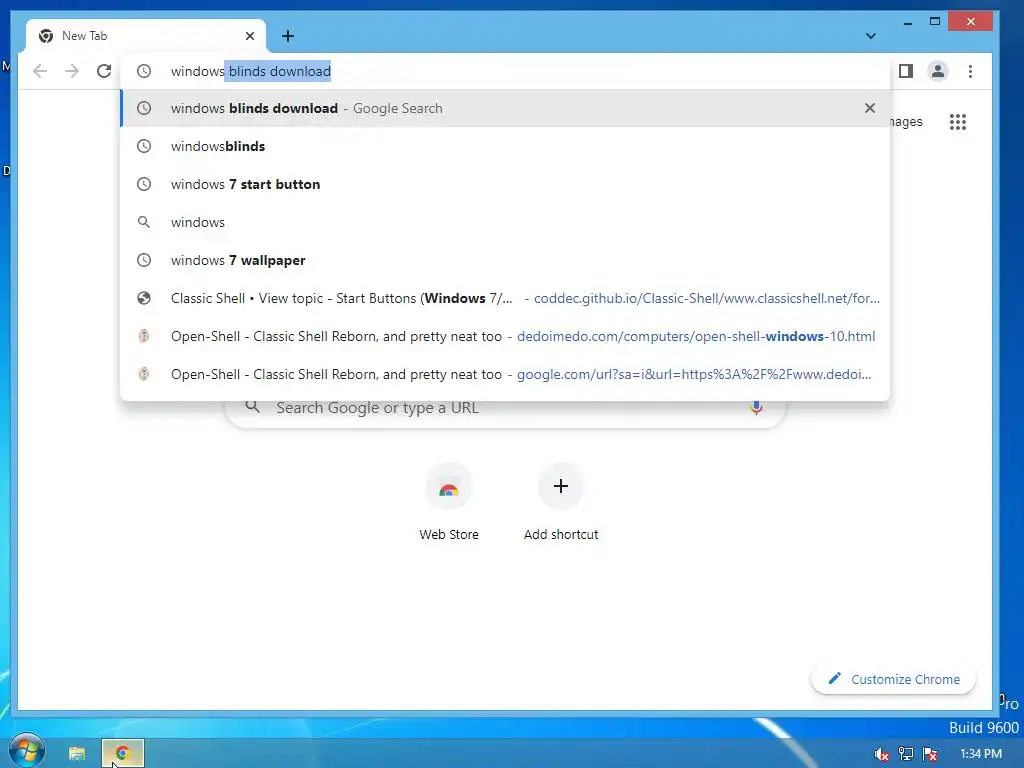The image size is (1024, 768).
Task: Click the globe icon of Classic Shell entry
Action: (x=144, y=298)
